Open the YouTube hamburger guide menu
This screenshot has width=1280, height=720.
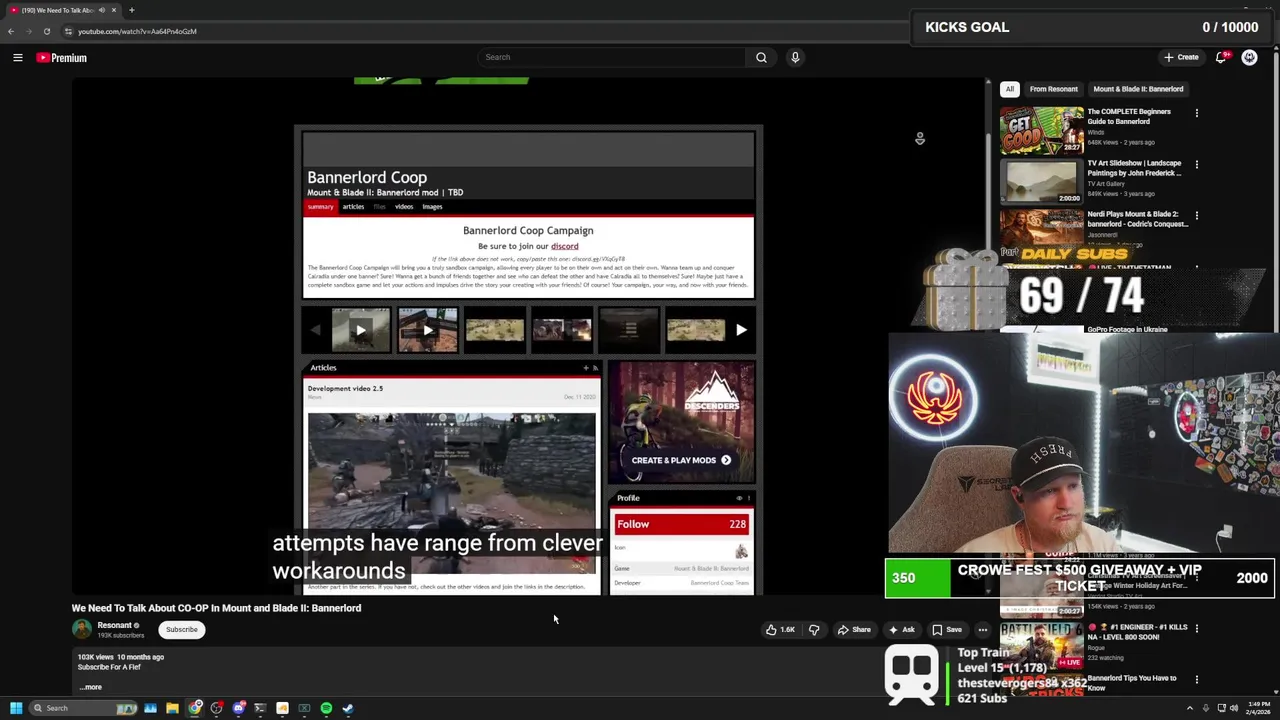[17, 58]
